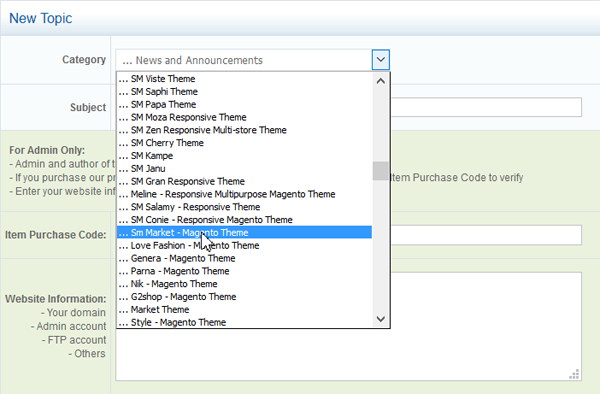This screenshot has width=600, height=394.
Task: Select SM Conie - Responsive Magento Theme
Action: click(244, 220)
